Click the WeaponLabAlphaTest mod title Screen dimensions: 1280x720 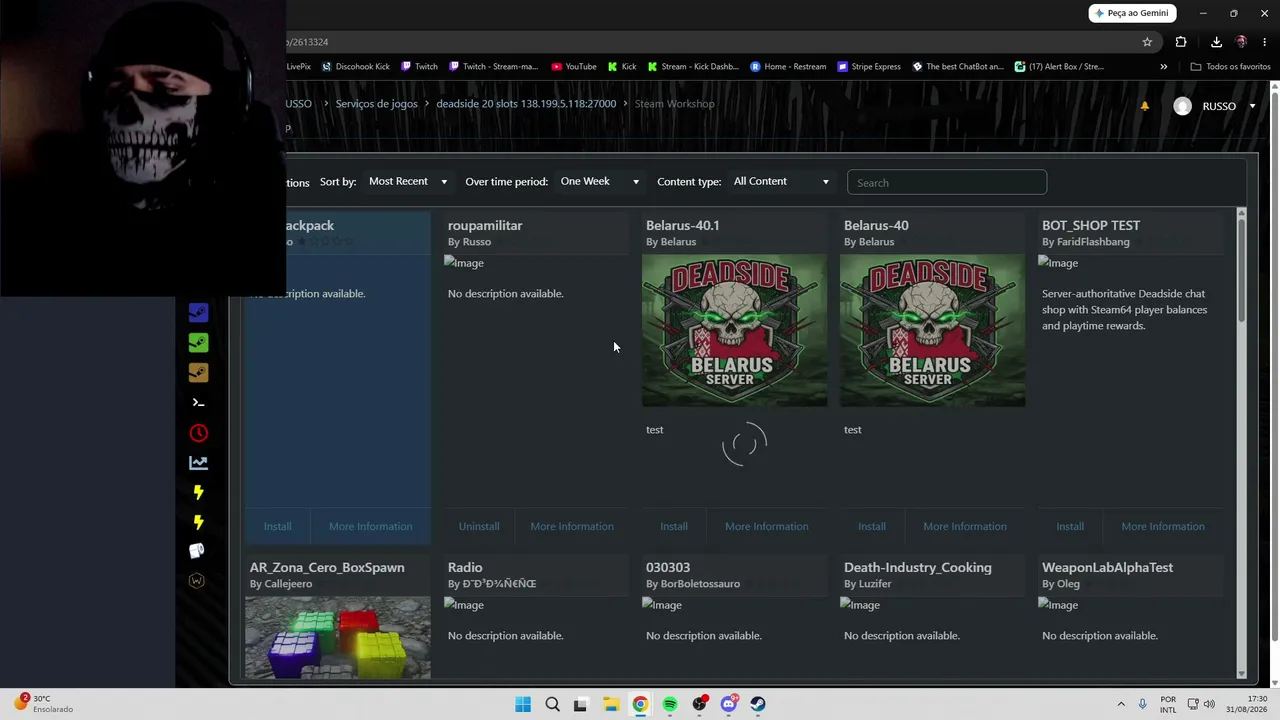tap(1107, 568)
